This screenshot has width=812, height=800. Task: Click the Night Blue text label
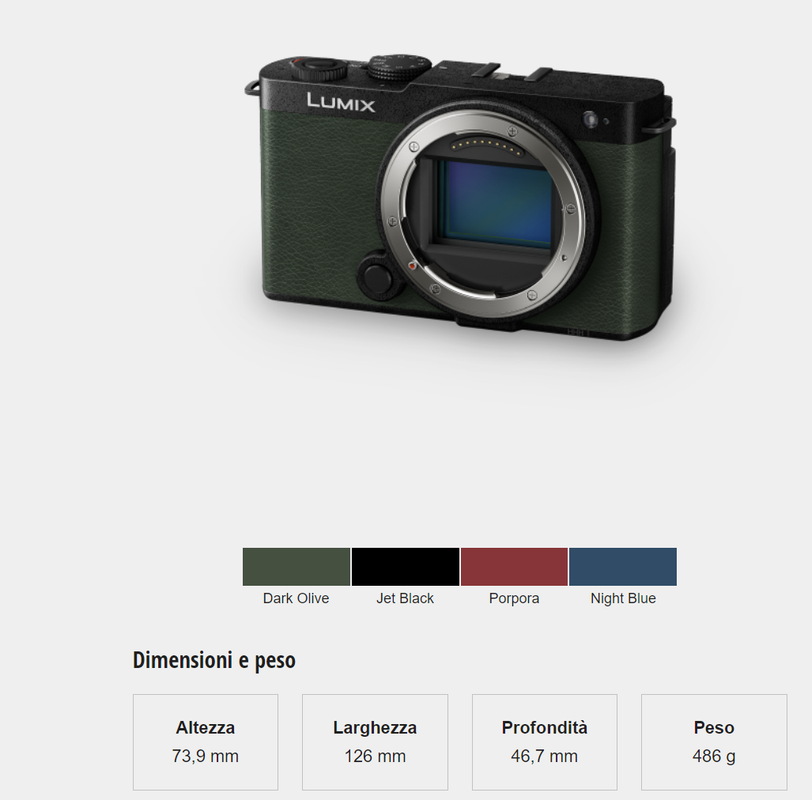(x=623, y=598)
